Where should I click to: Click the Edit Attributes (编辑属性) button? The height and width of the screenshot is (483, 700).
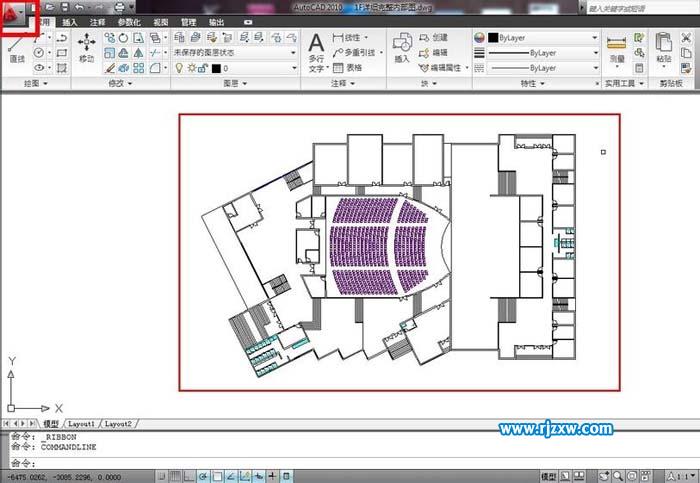(x=442, y=68)
